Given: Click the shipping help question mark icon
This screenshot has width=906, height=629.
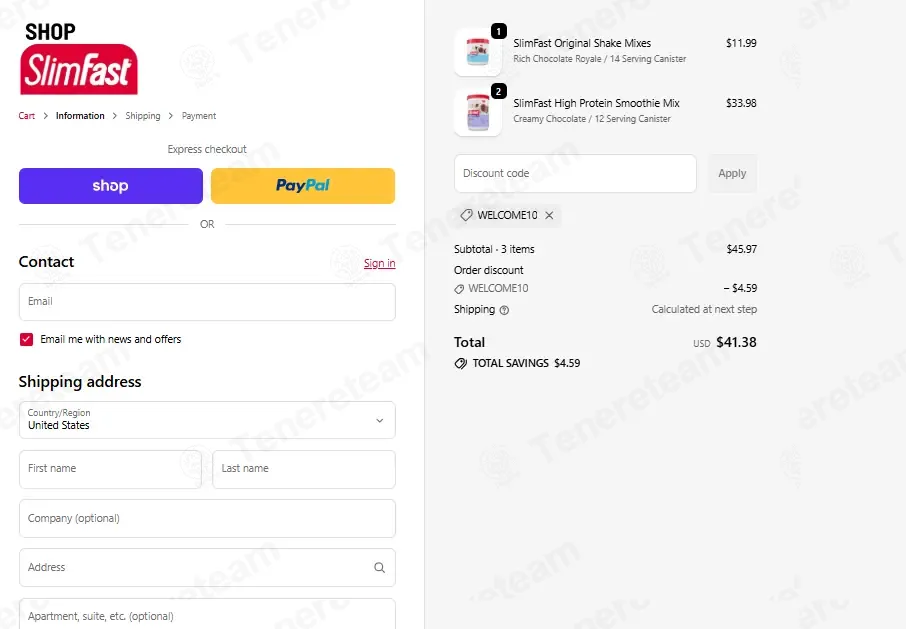Looking at the screenshot, I should point(504,310).
